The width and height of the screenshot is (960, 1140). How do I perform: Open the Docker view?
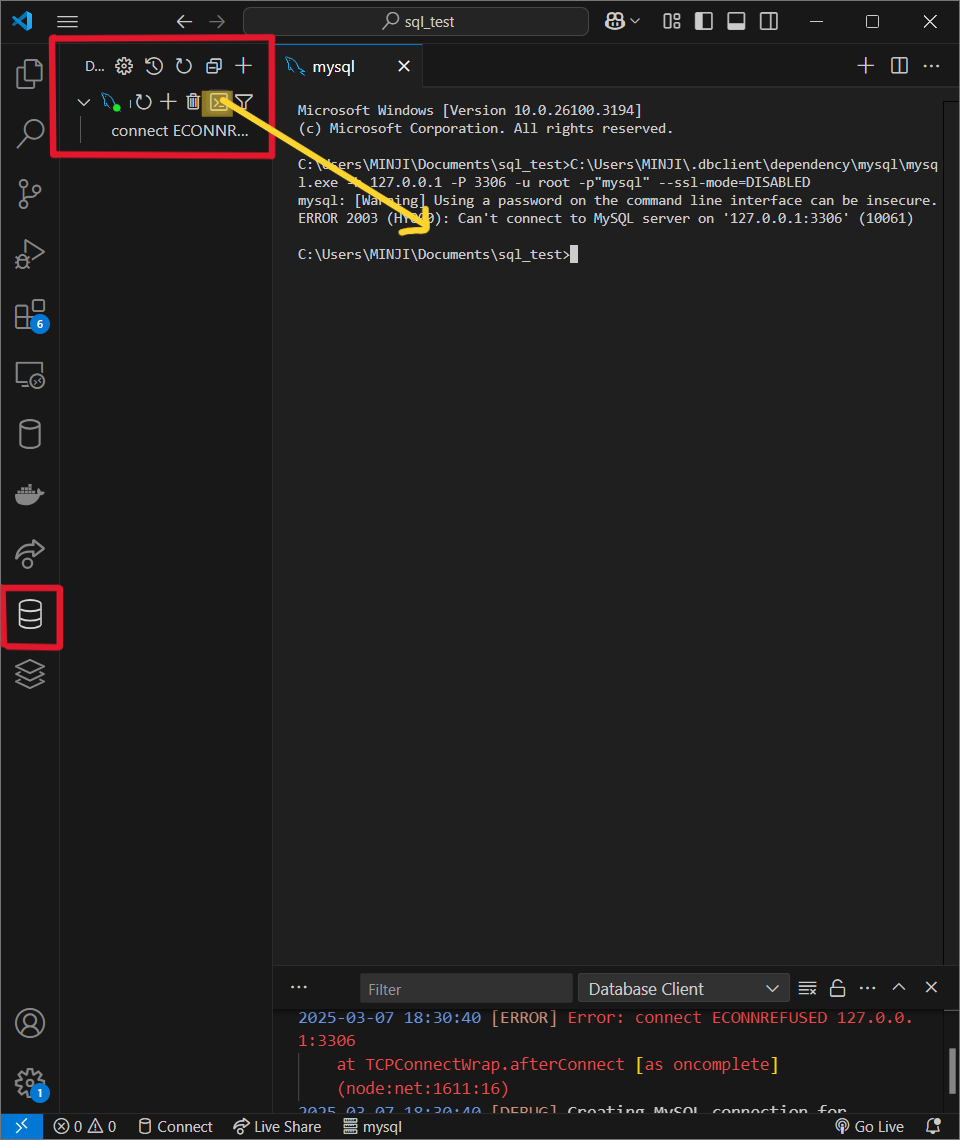point(29,494)
